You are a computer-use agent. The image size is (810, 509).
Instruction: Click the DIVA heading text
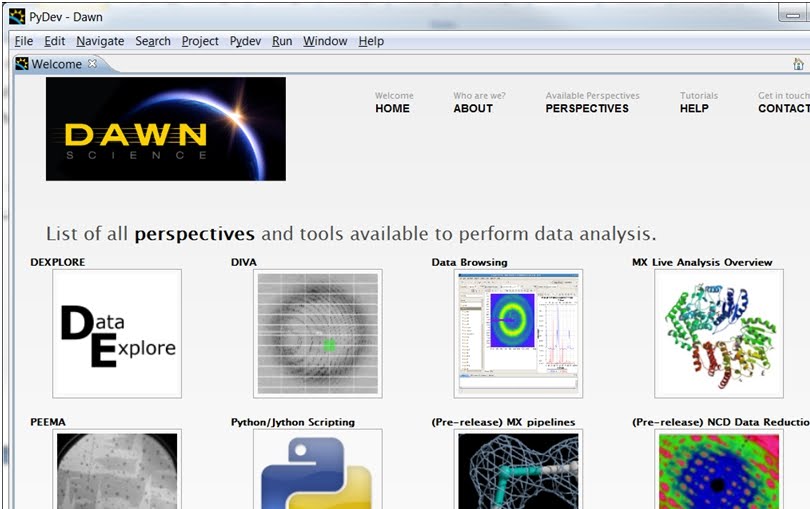(244, 262)
